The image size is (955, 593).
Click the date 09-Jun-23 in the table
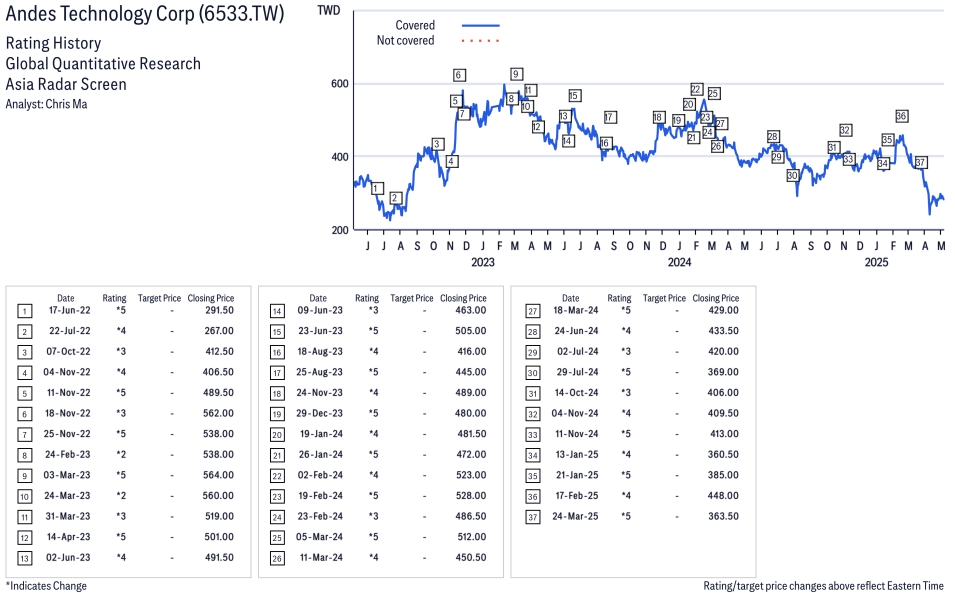320,311
